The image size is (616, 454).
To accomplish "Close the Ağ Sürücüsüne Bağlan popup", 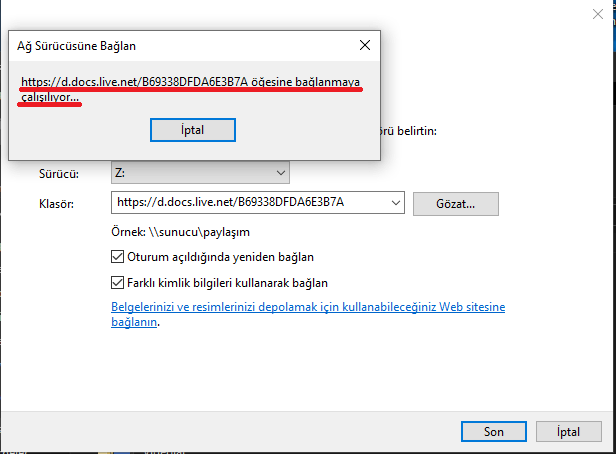I will 365,45.
